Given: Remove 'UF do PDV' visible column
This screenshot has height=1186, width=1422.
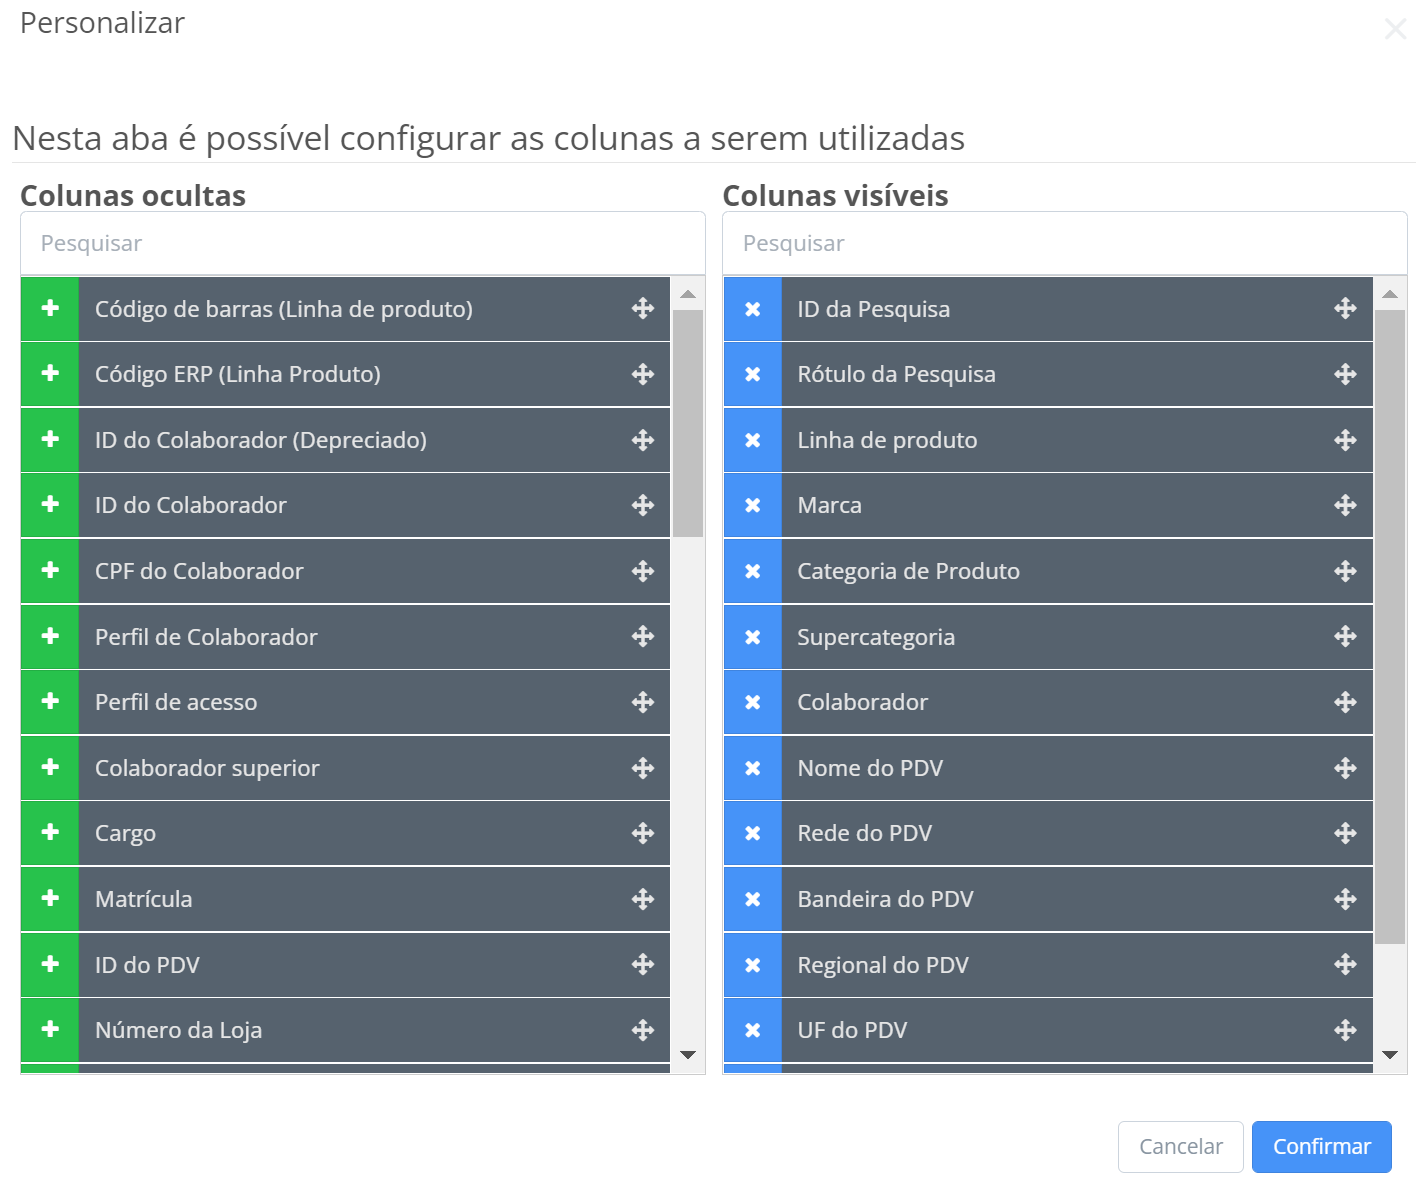Looking at the screenshot, I should (753, 1030).
